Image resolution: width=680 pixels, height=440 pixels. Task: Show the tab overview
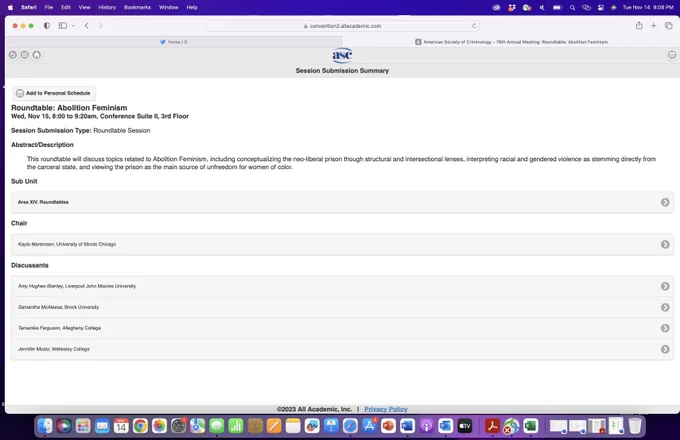click(668, 26)
